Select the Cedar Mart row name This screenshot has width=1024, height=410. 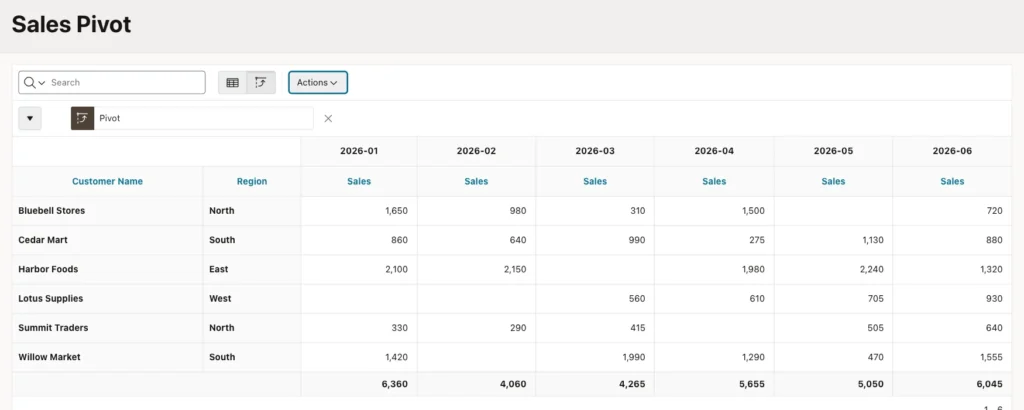click(x=43, y=240)
